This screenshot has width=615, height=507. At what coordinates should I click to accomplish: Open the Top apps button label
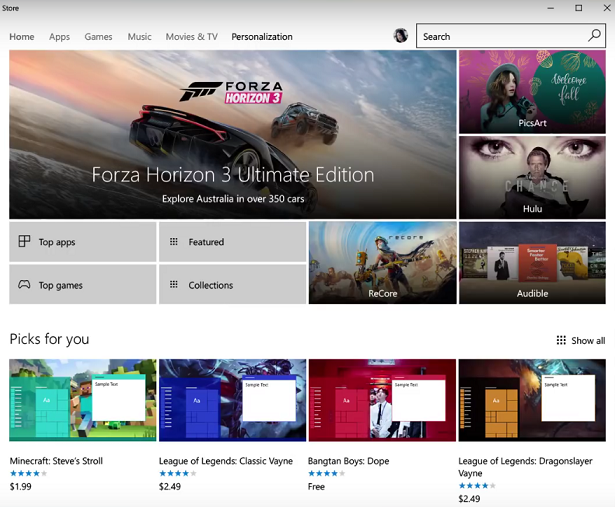[57, 242]
